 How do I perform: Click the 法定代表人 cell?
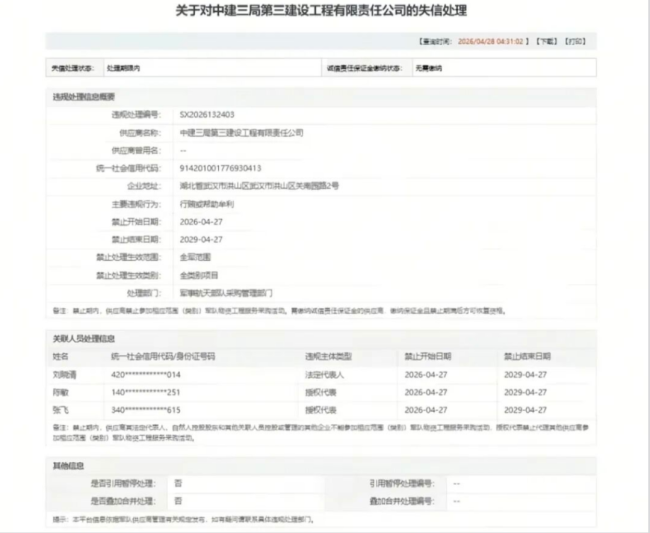(x=325, y=375)
